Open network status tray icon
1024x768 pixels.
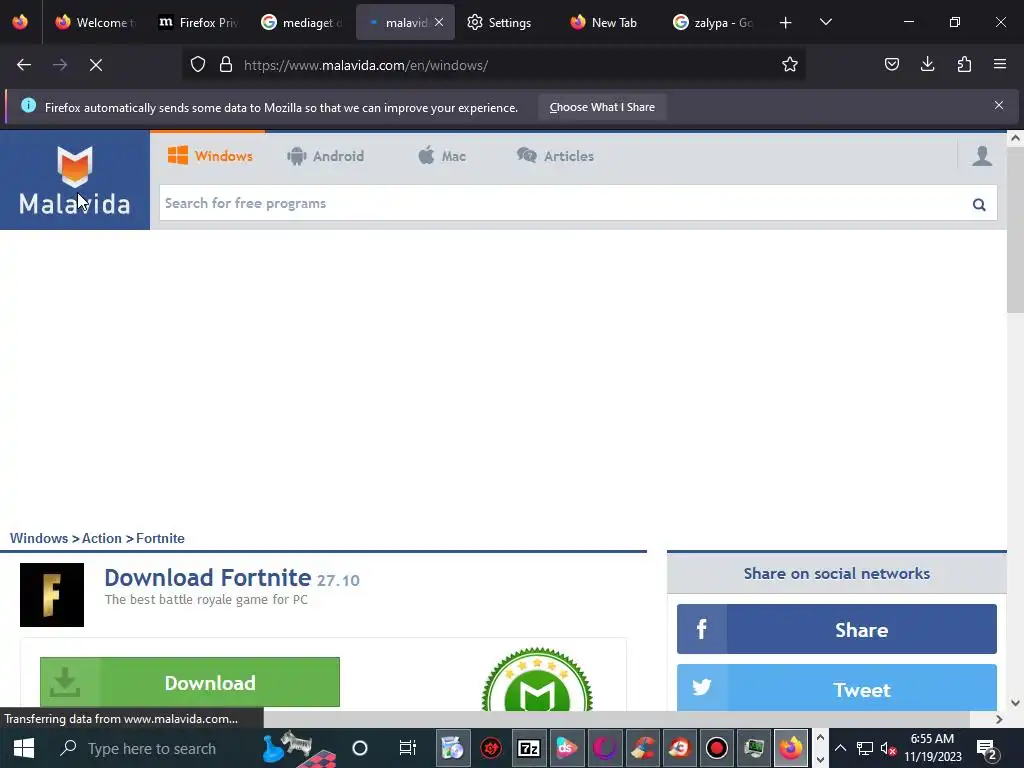[x=865, y=748]
